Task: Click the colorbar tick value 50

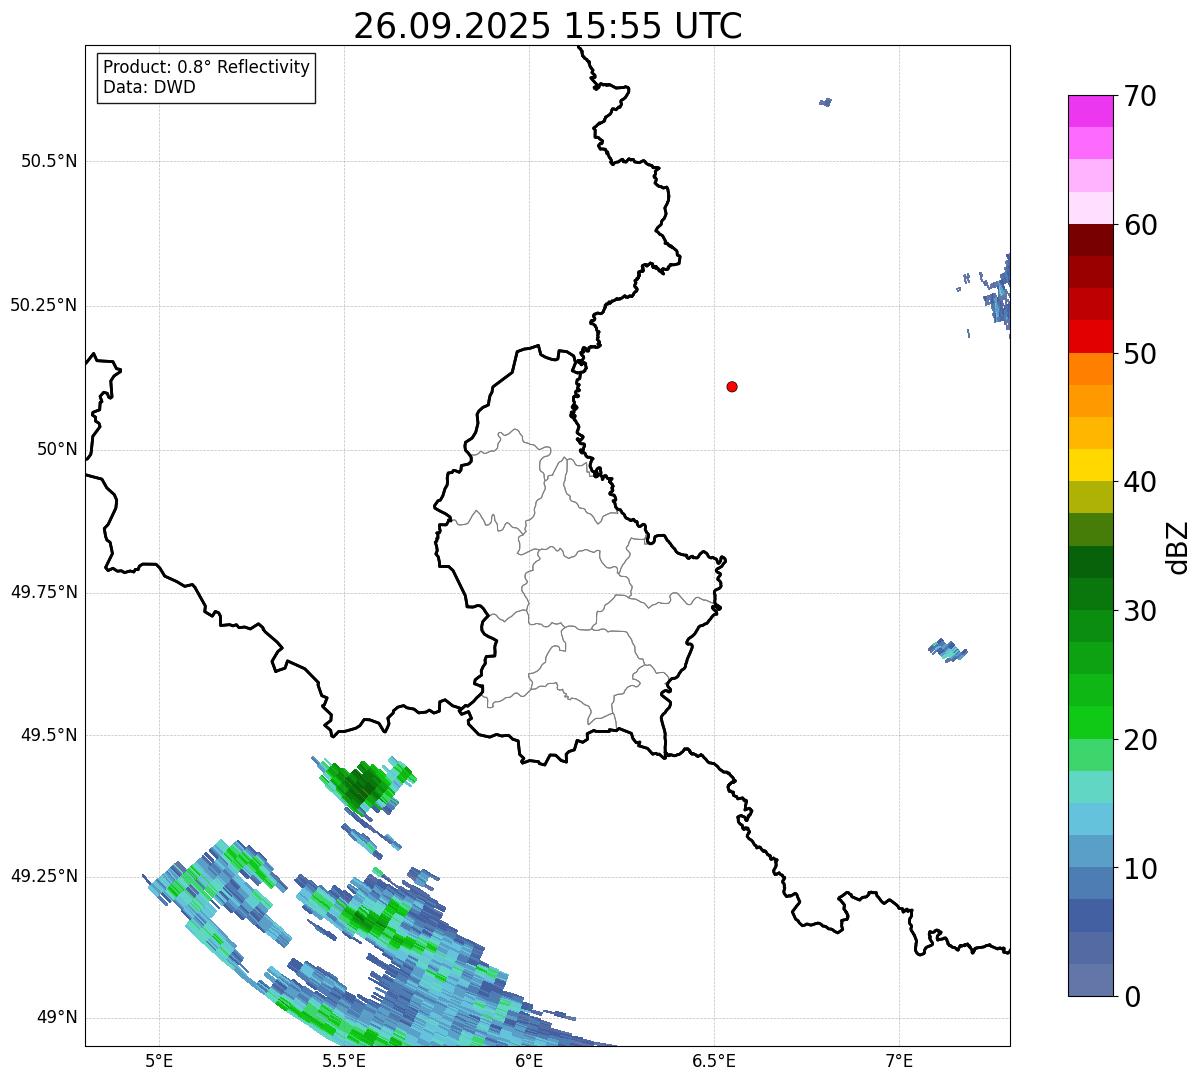Action: [1140, 354]
